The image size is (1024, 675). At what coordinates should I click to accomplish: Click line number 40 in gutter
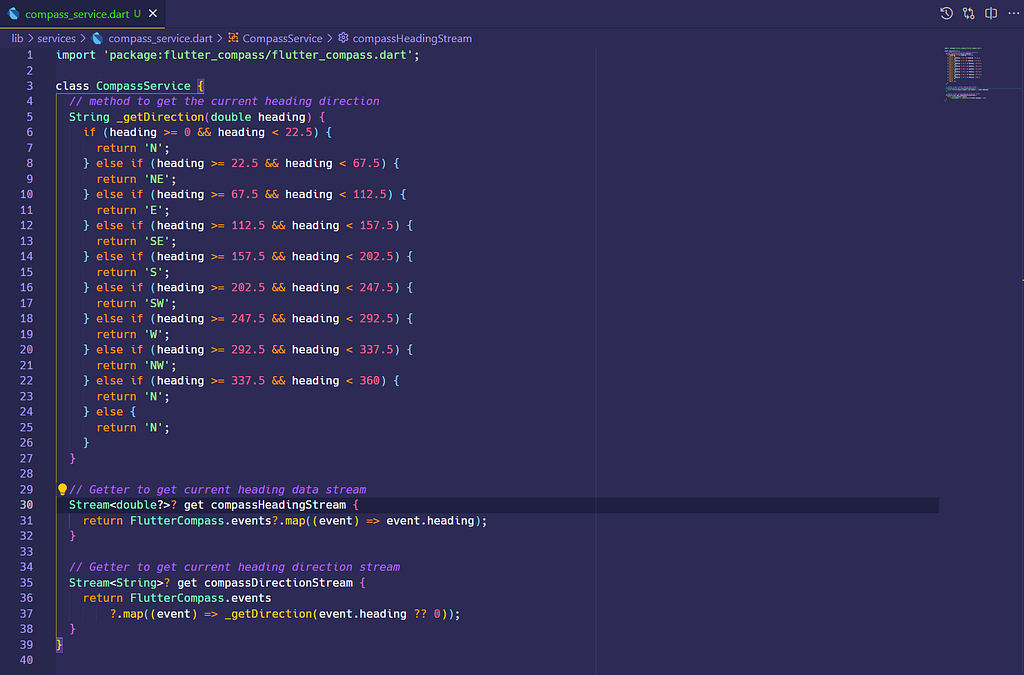26,660
